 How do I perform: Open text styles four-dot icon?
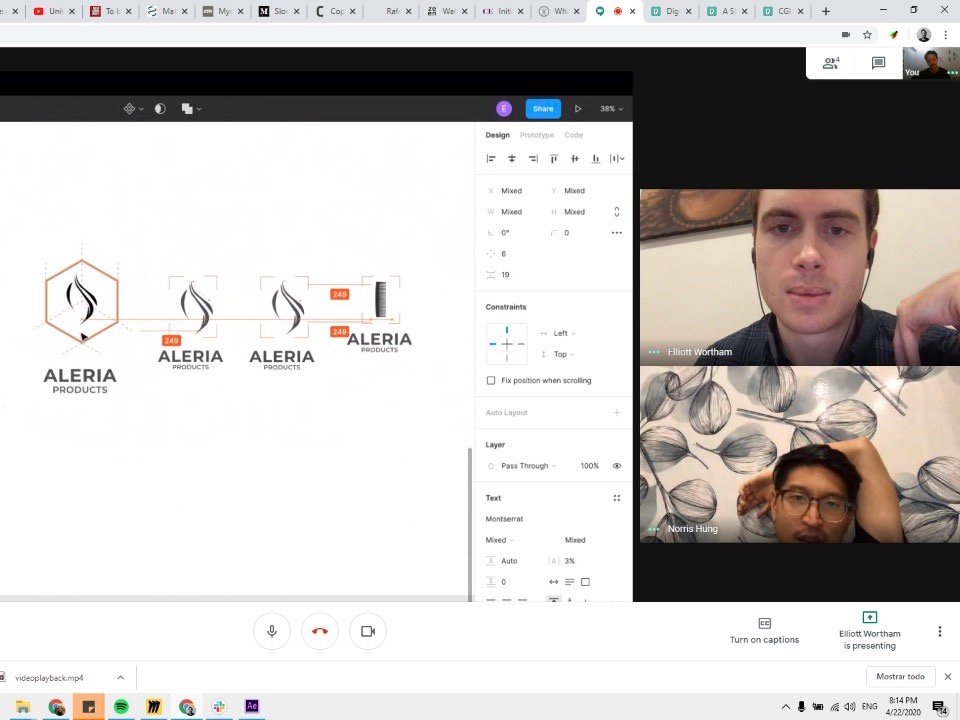(617, 498)
